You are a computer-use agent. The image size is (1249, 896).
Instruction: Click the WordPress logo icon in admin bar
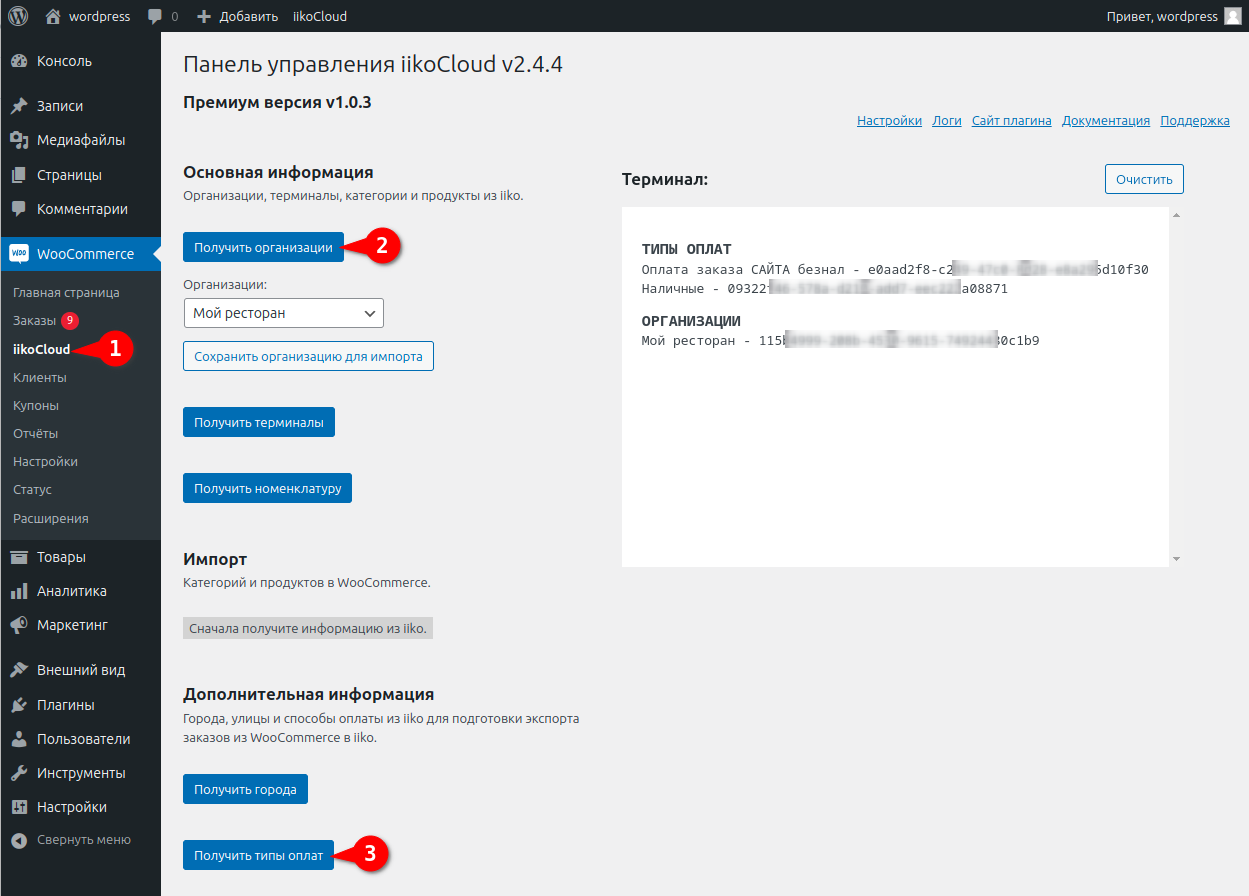click(x=18, y=16)
